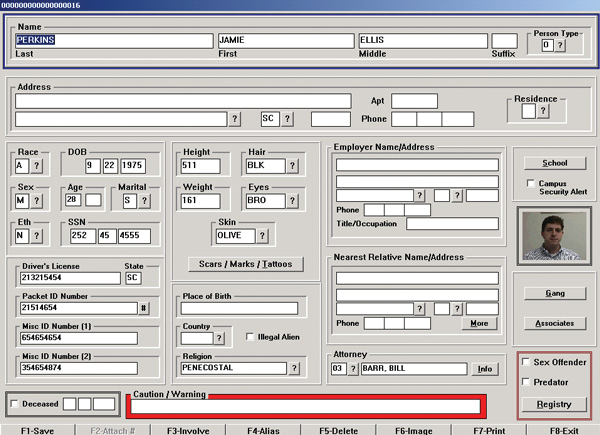The image size is (600, 435).
Task: Click the person's photo thumbnail
Action: pyautogui.click(x=554, y=236)
